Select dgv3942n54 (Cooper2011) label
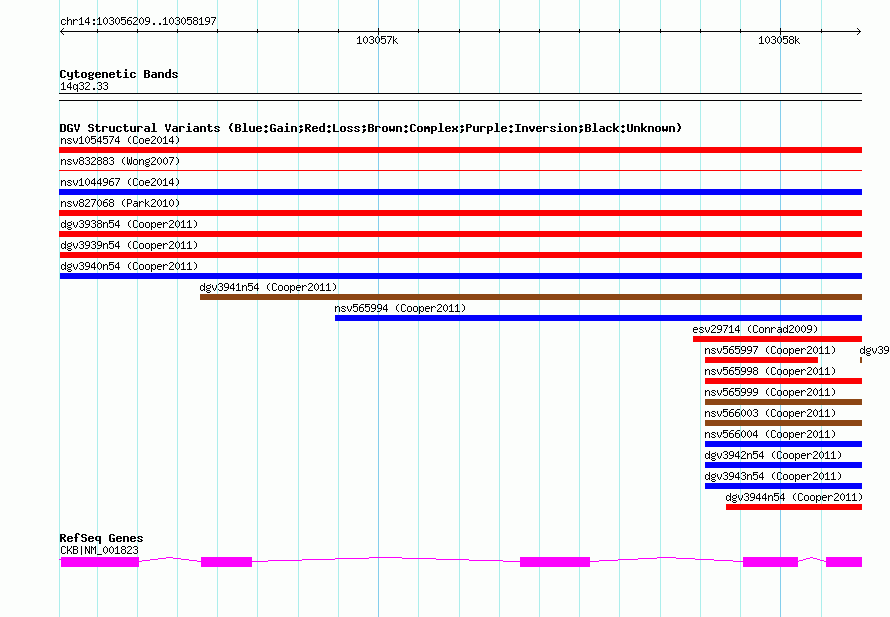 (773, 455)
